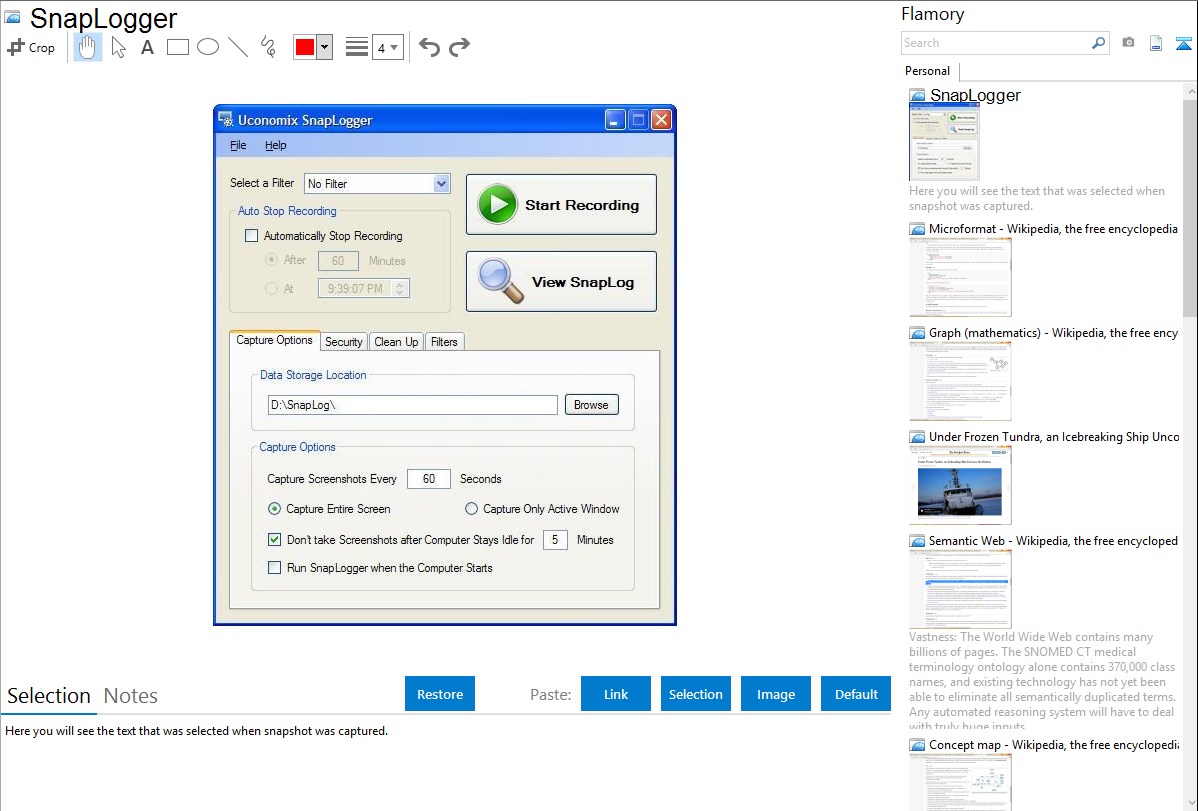The width and height of the screenshot is (1198, 811).
Task: Open the Help menu in Uconomix SnapLogger
Action: click(276, 145)
